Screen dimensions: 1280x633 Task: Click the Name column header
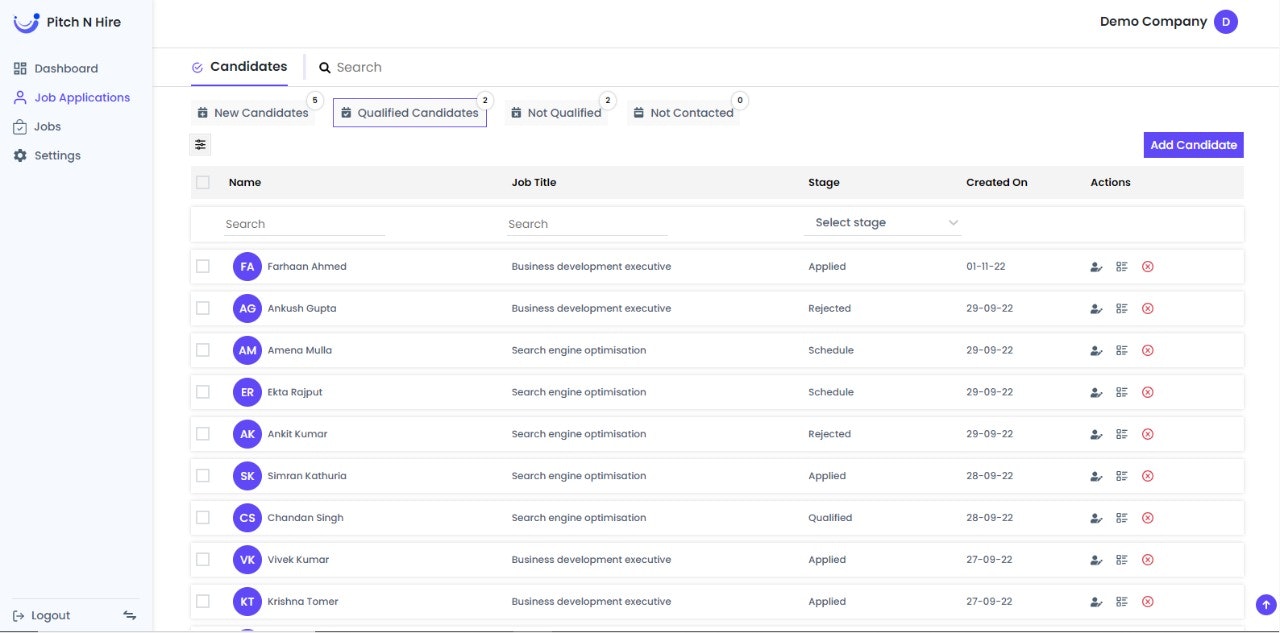pyautogui.click(x=245, y=183)
